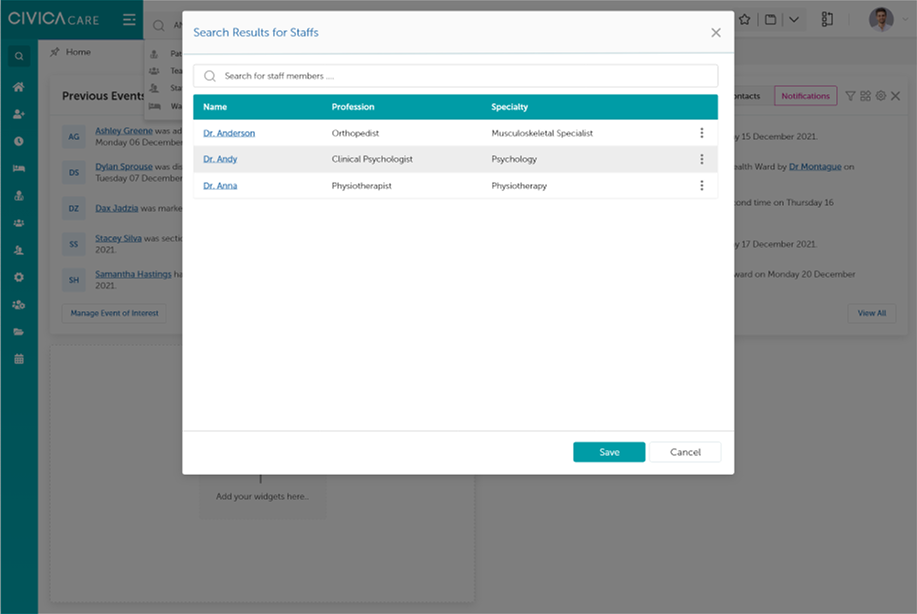Close the Search Results for Staffs dialog
The width and height of the screenshot is (917, 614).
[x=716, y=33]
